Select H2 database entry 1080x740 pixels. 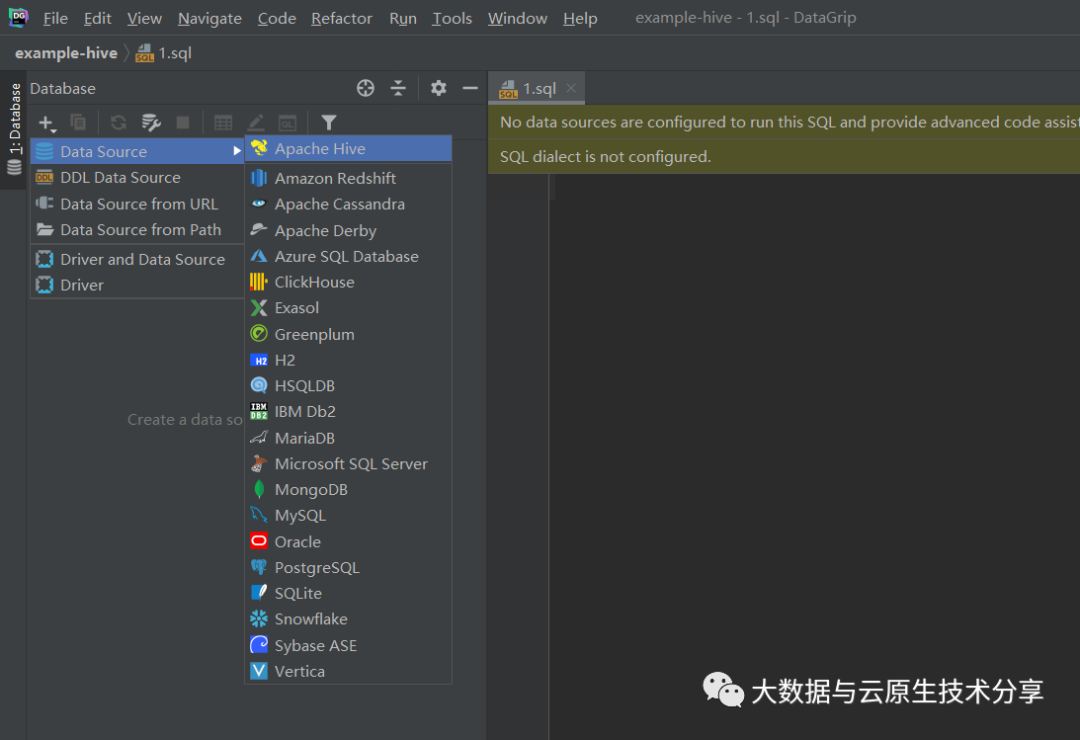coord(349,360)
